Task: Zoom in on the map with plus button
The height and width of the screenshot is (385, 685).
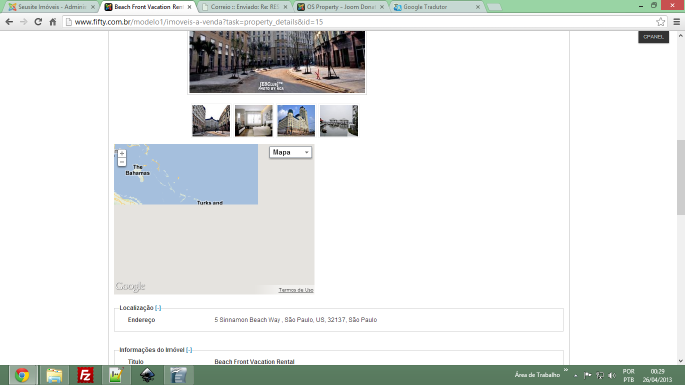Action: [122, 153]
